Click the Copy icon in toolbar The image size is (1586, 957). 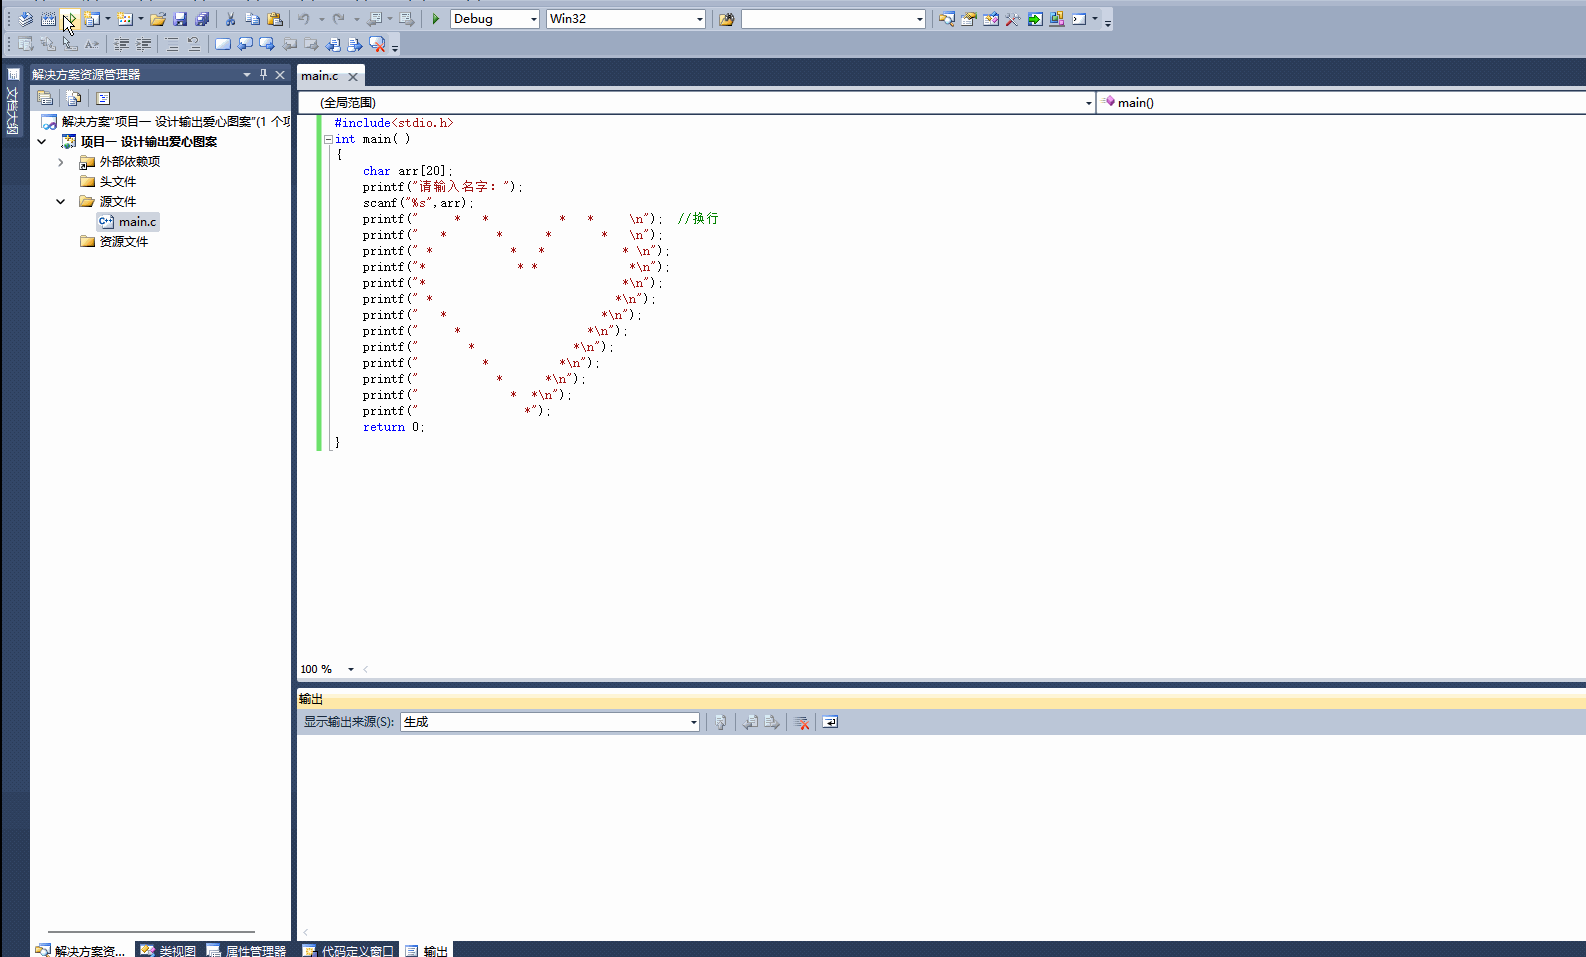[x=252, y=19]
